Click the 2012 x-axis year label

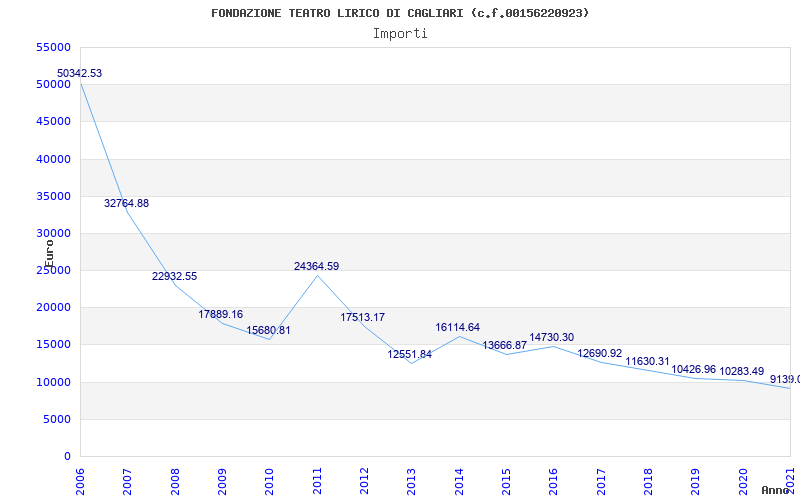pos(364,482)
